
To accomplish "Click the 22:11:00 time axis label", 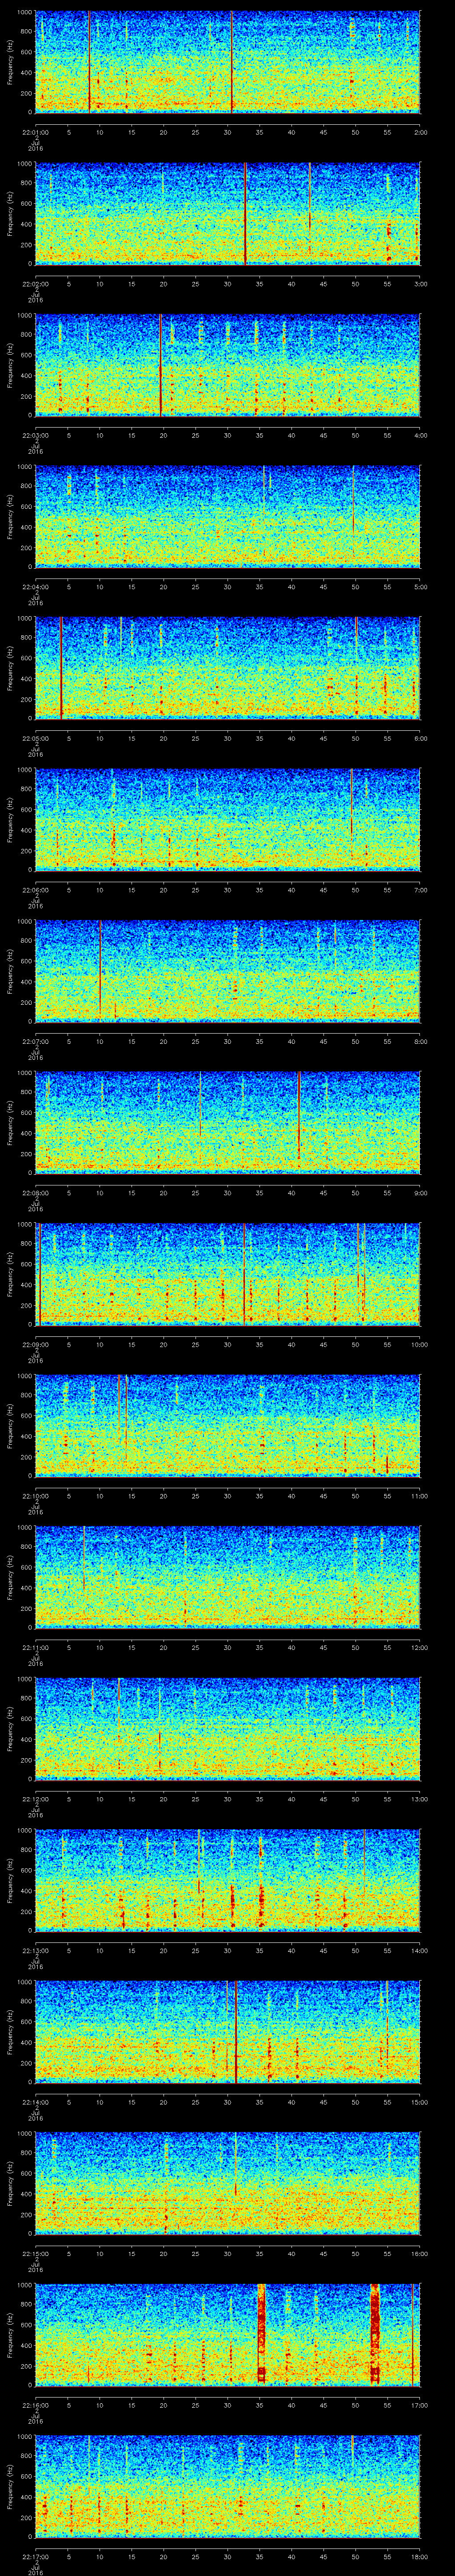I will (35, 1648).
